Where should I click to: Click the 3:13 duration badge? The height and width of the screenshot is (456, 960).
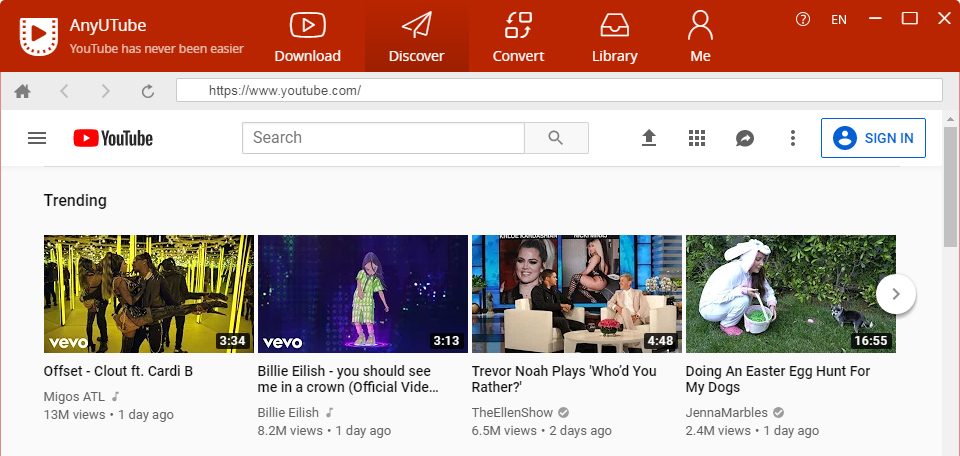coord(446,341)
